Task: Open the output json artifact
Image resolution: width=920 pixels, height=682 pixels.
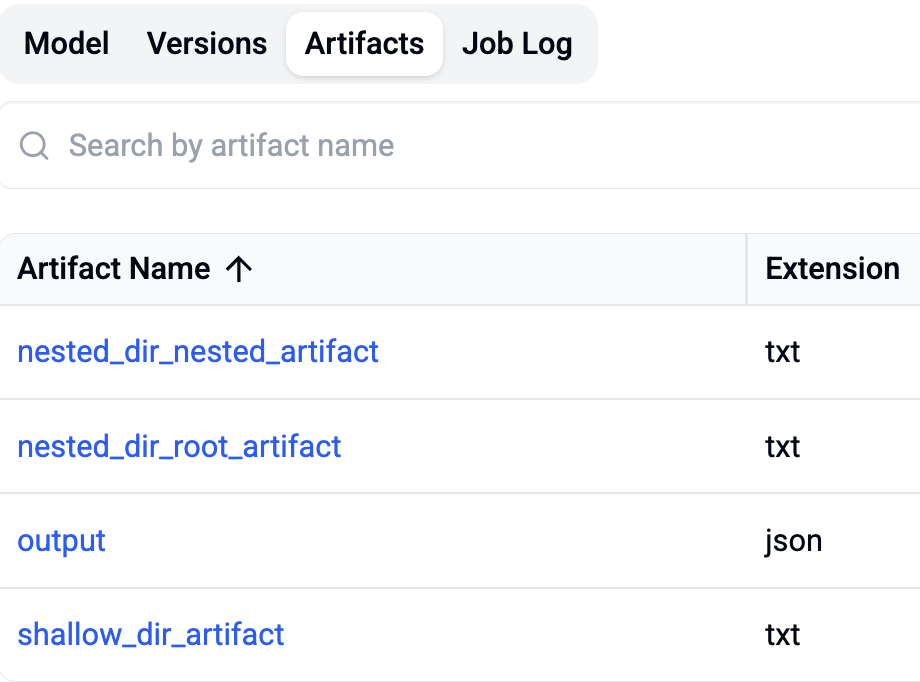Action: point(61,541)
